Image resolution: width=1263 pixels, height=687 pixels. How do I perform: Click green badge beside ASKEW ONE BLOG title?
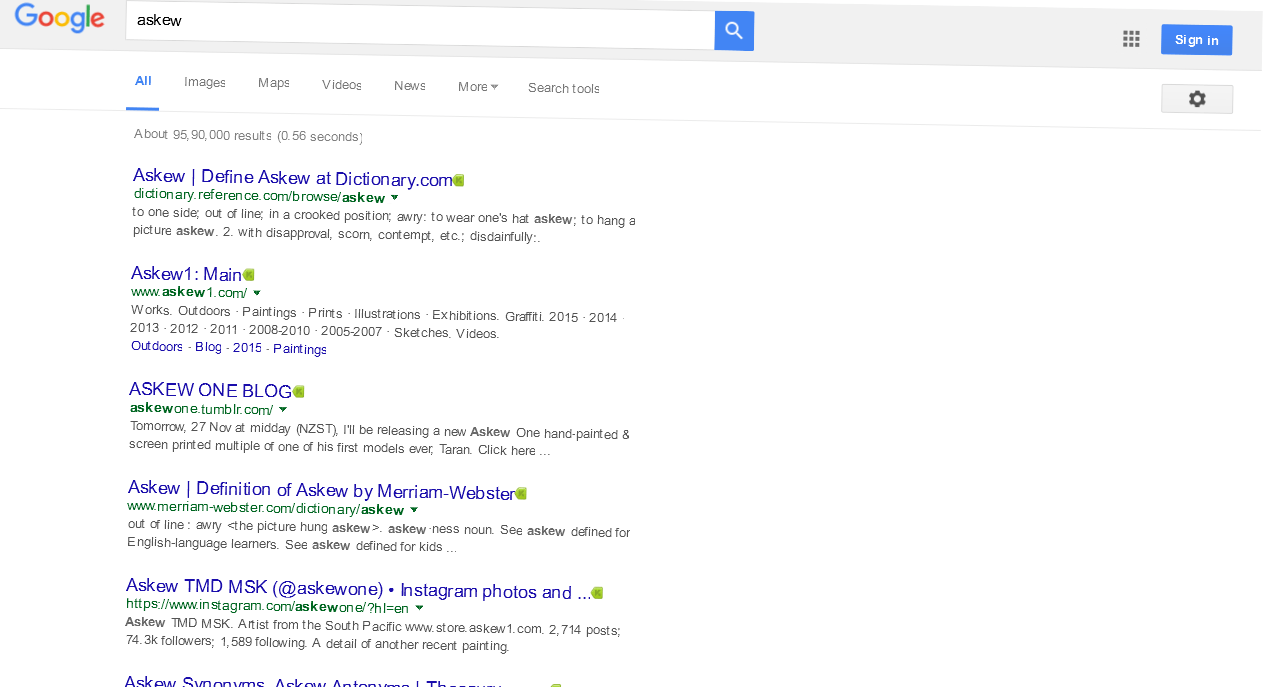click(298, 391)
